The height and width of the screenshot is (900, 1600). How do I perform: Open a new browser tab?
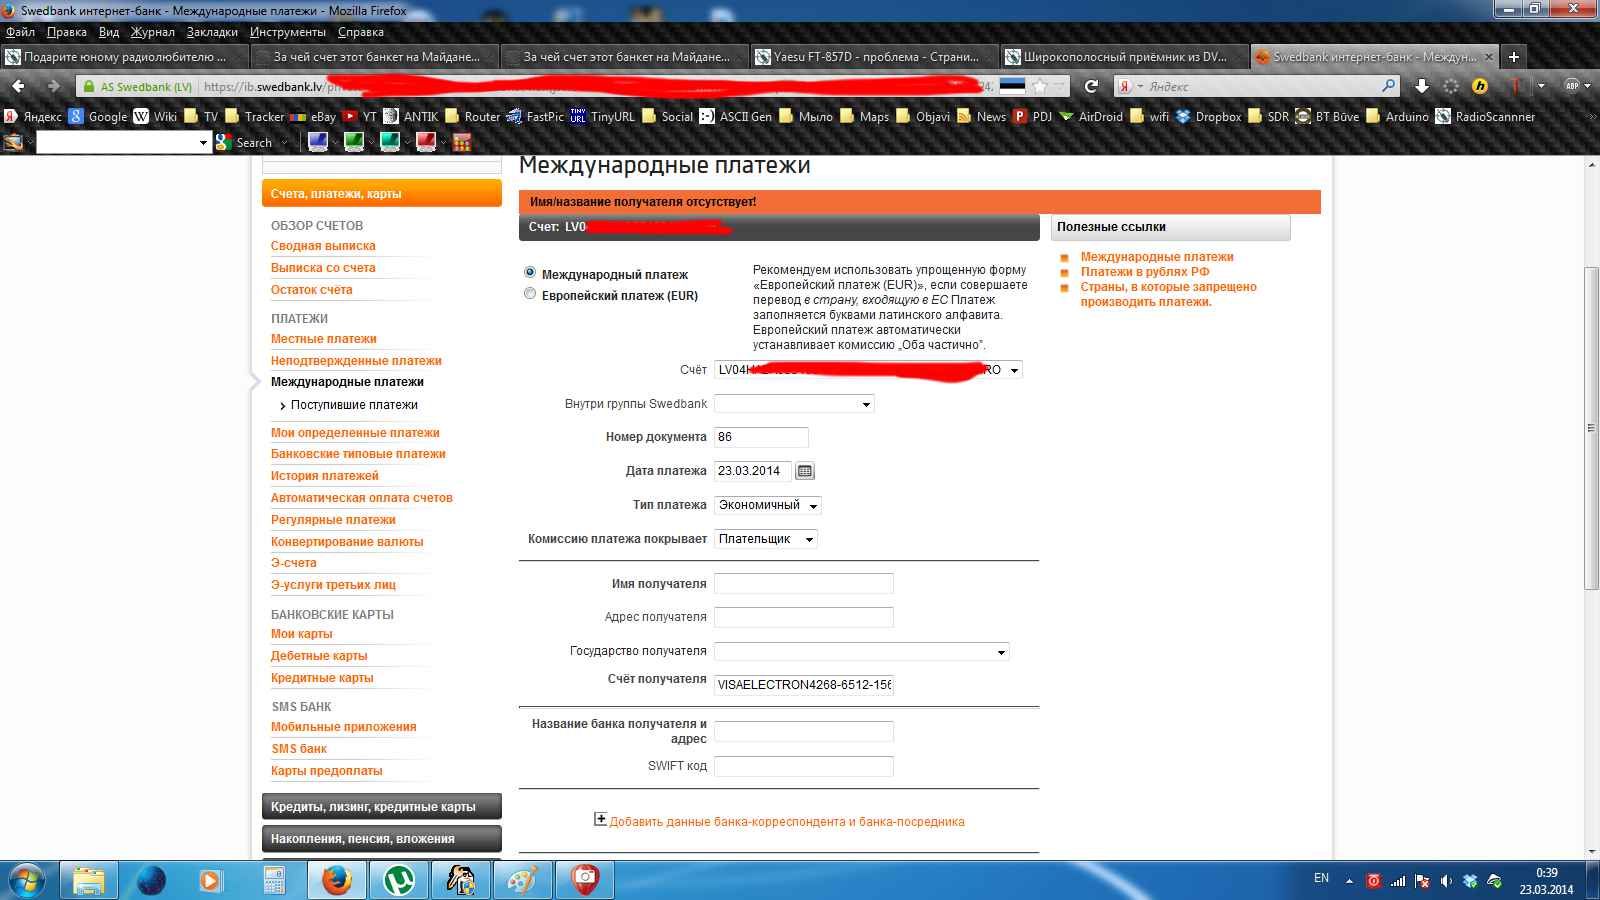tap(1514, 57)
